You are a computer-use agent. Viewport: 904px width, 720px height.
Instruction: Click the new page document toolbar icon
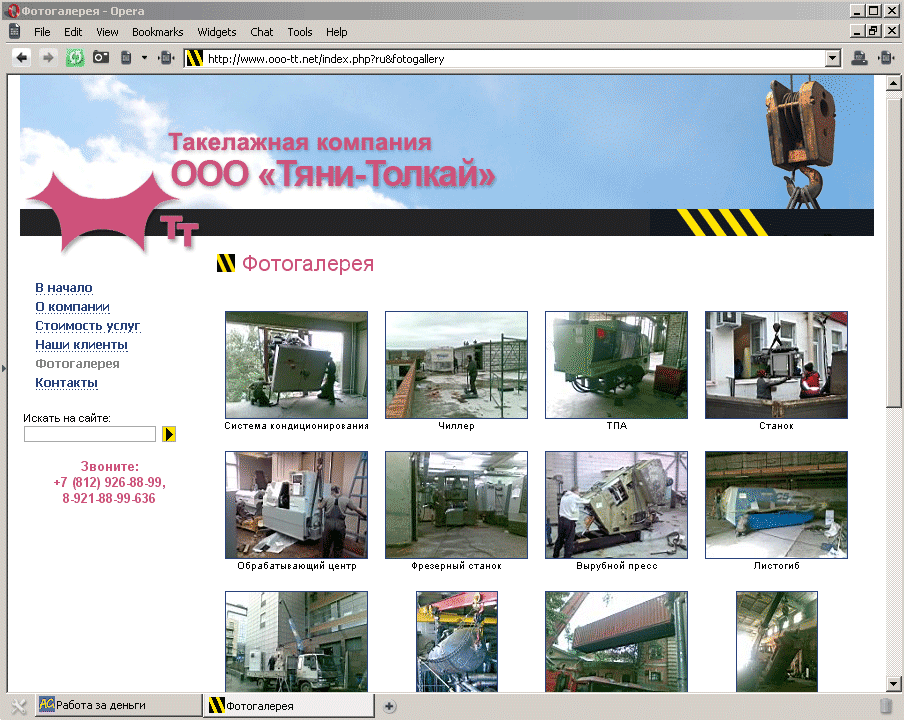pos(126,58)
